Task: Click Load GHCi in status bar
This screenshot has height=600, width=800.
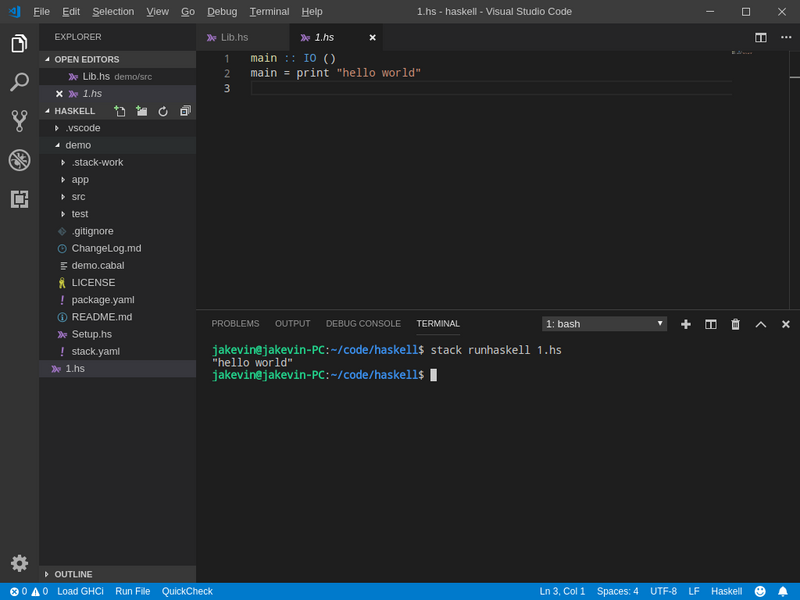Action: tap(80, 591)
